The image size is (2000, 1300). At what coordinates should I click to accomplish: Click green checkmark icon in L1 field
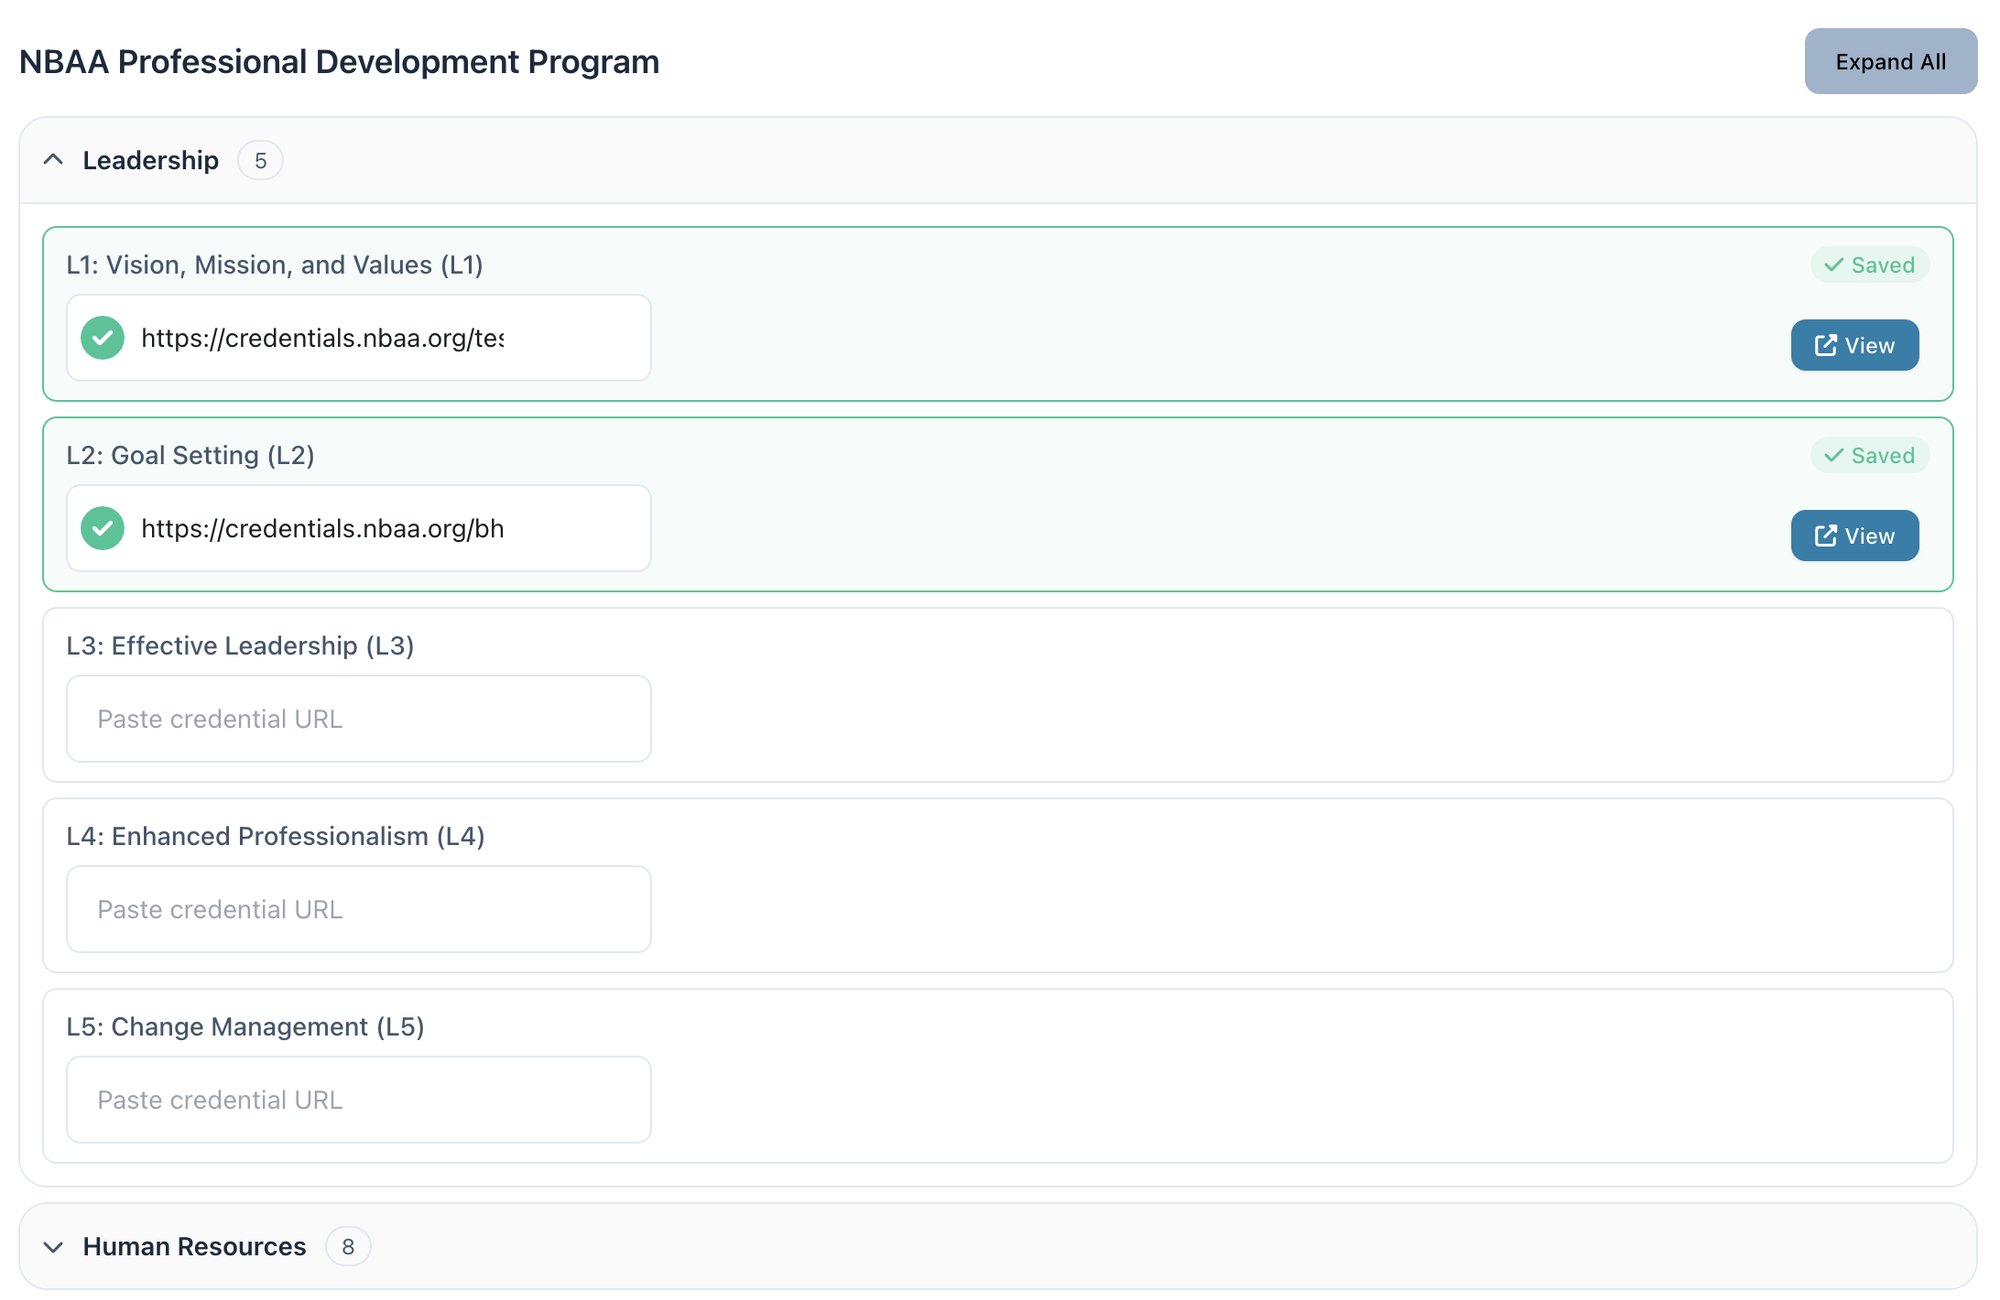[x=102, y=338]
